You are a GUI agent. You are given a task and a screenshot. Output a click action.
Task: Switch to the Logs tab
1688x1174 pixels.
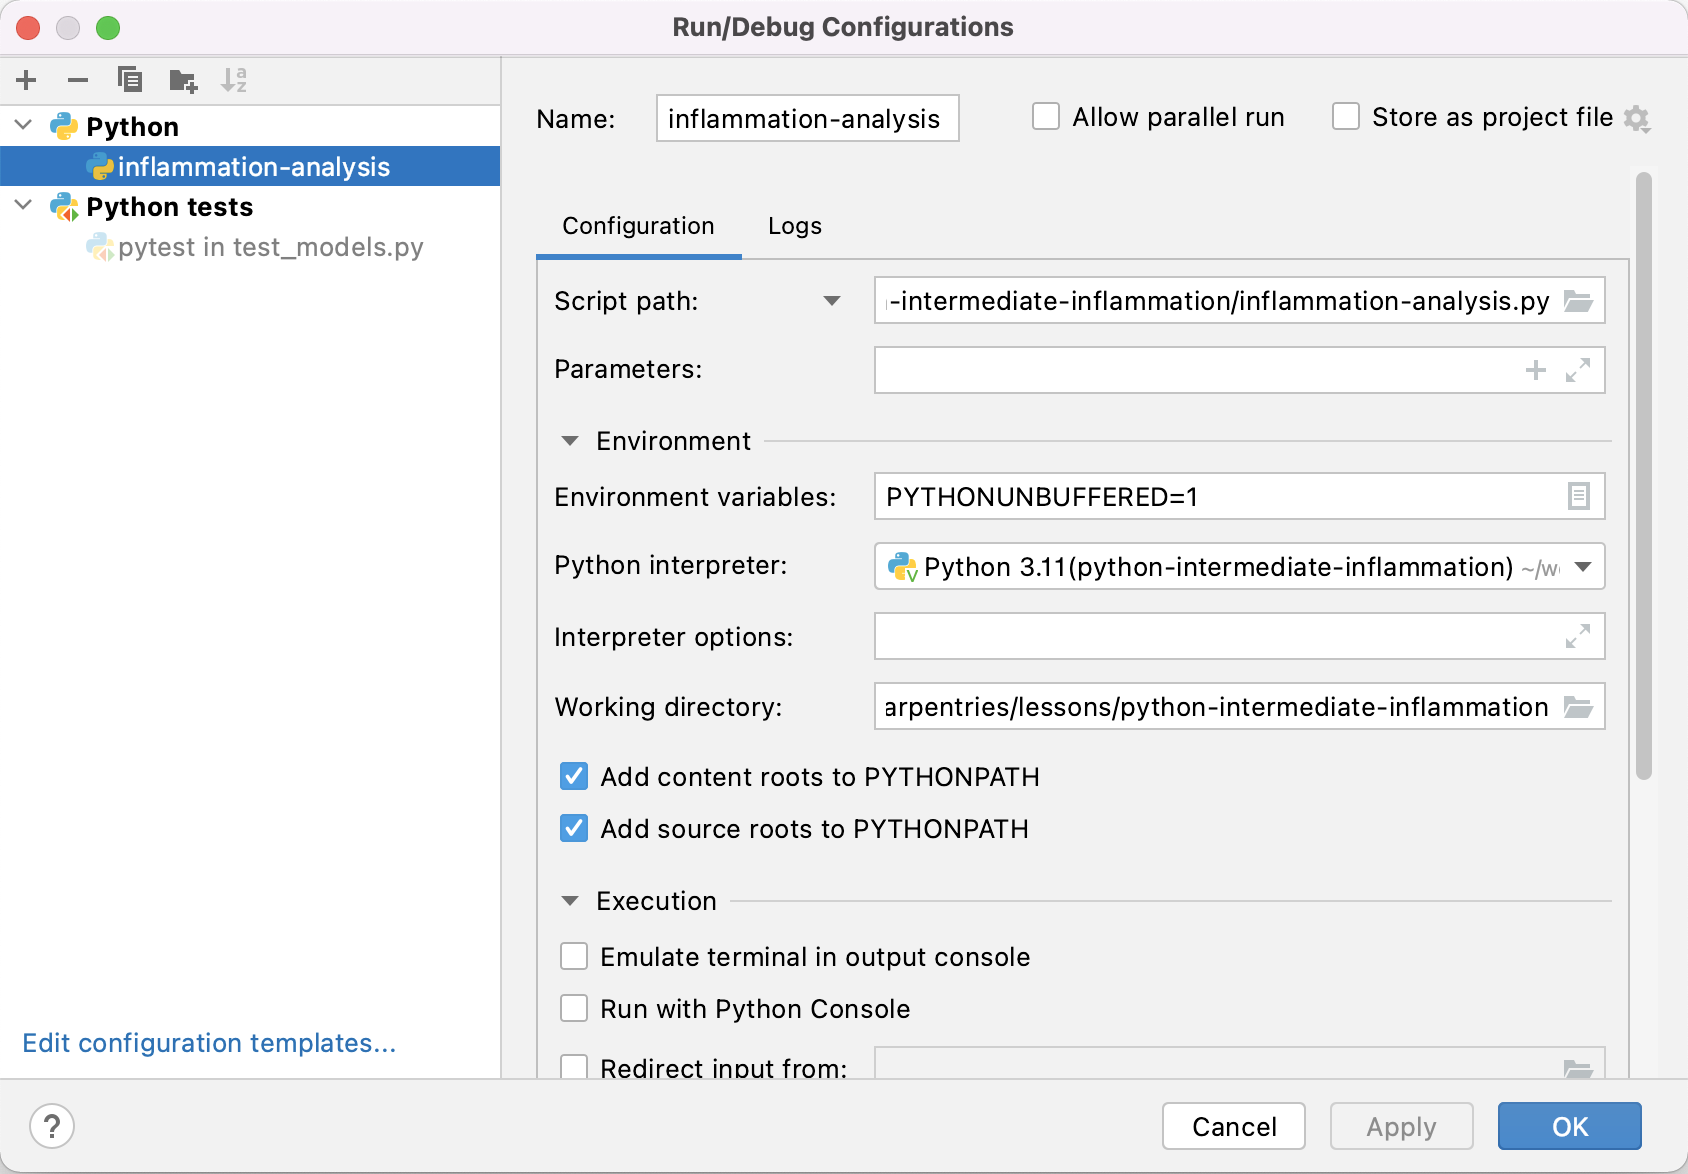pos(793,226)
